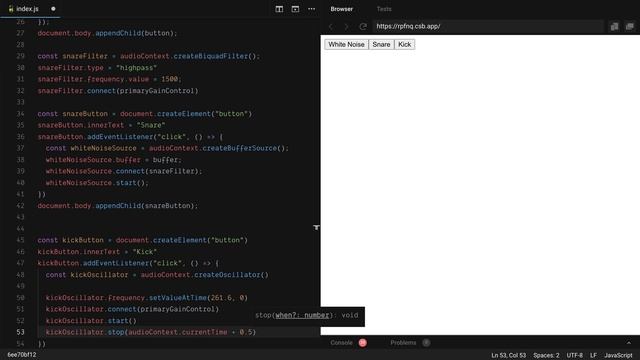Refresh the preview browser page

pyautogui.click(x=363, y=27)
